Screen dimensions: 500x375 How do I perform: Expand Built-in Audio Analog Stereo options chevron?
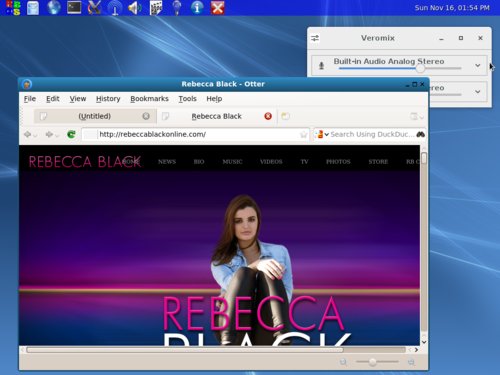pyautogui.click(x=478, y=65)
